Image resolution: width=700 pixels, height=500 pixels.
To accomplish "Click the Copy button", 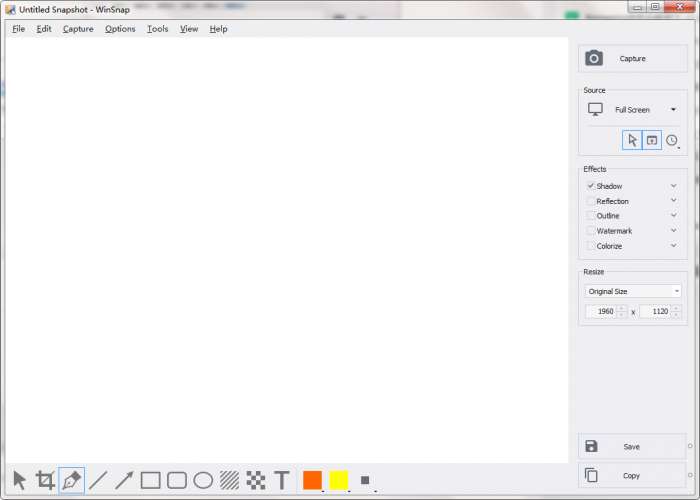I will coord(632,475).
